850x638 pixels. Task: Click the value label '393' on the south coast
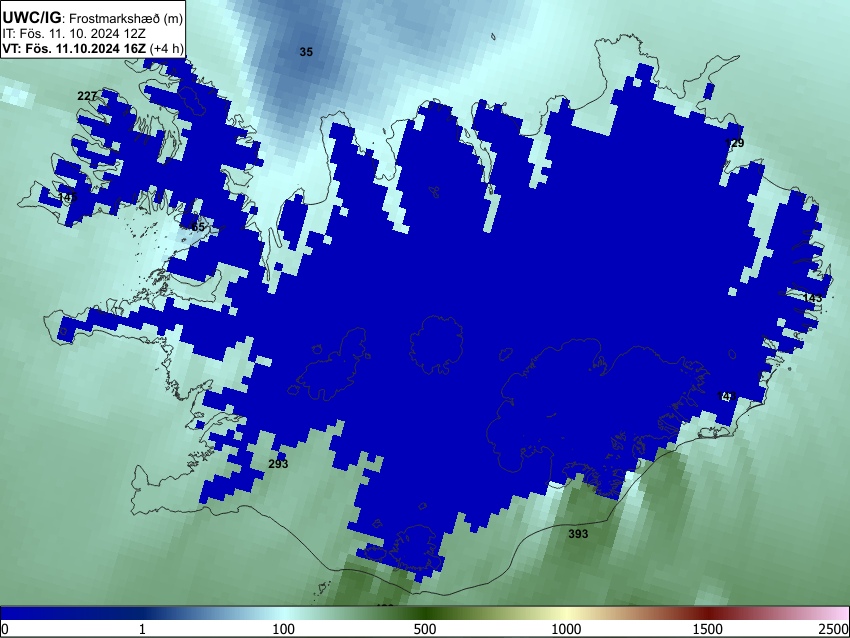(578, 534)
